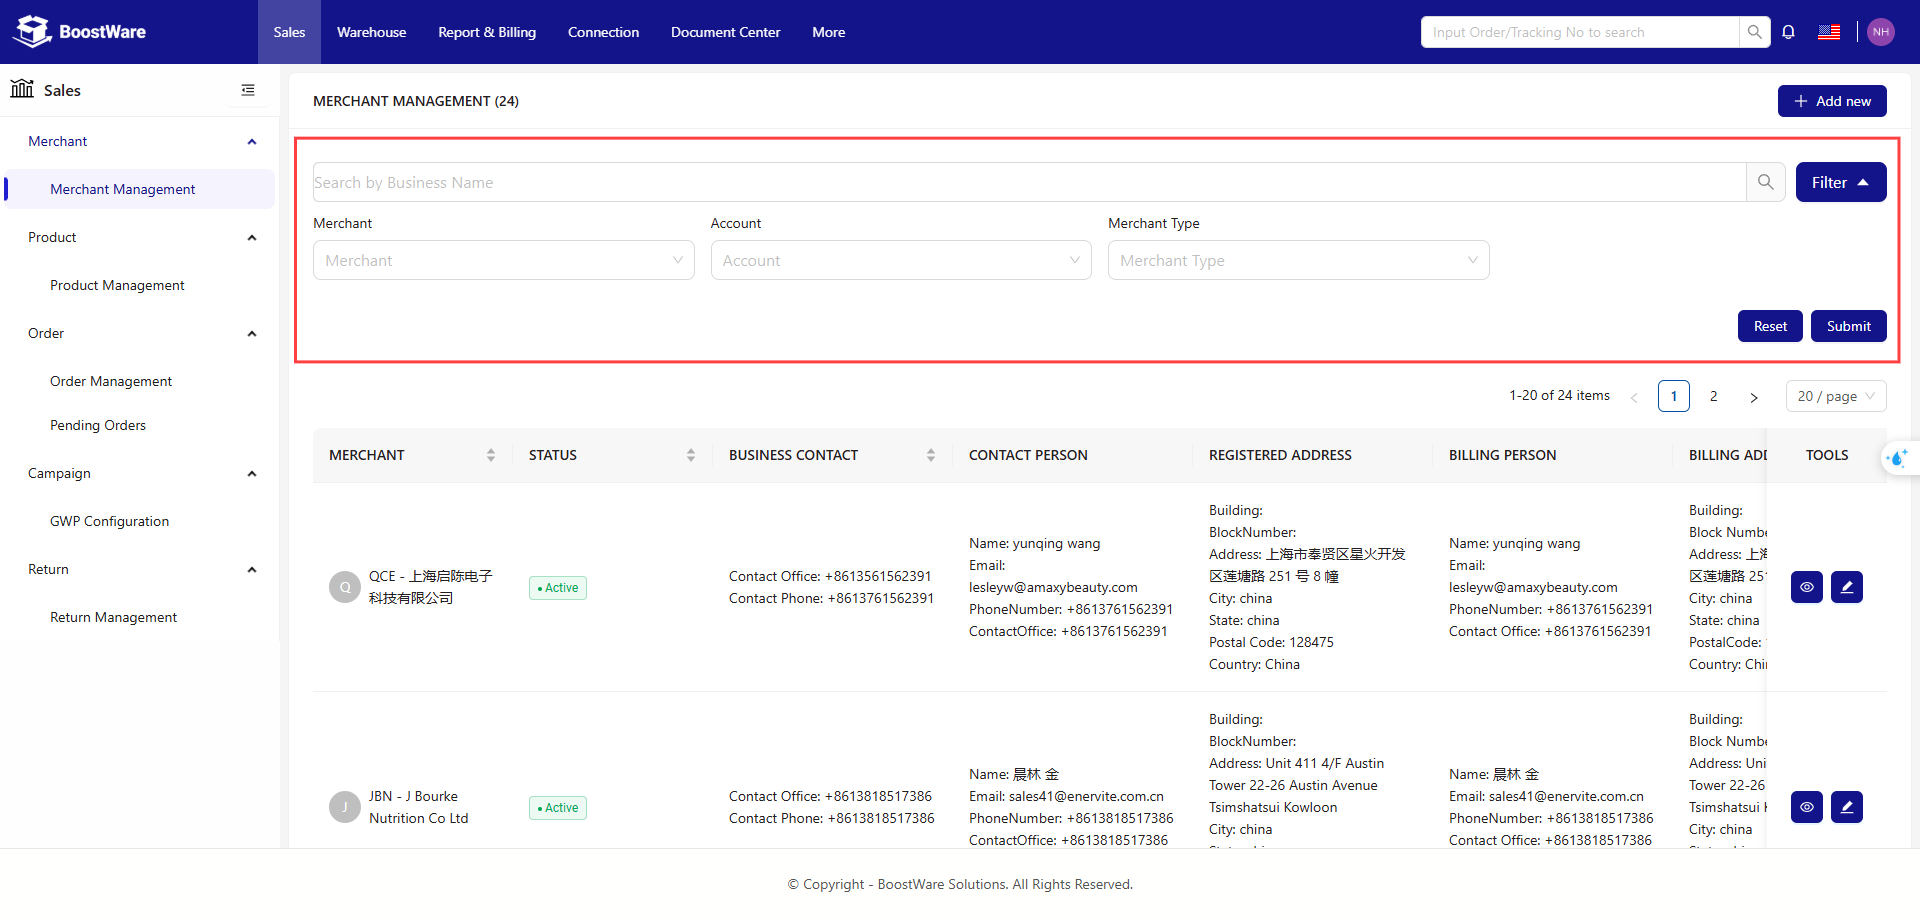Sort by the MERCHANT column arrows
Image resolution: width=1920 pixels, height=919 pixels.
pyautogui.click(x=491, y=455)
